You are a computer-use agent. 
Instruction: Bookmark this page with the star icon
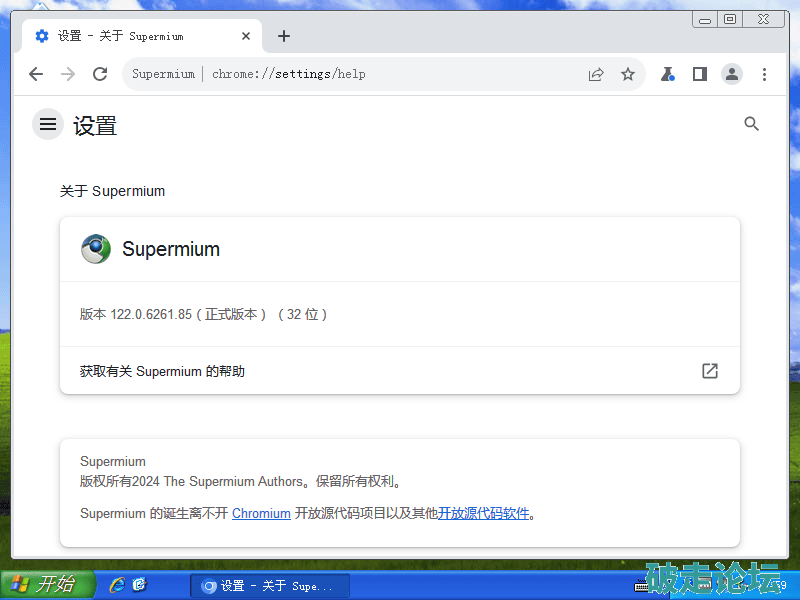click(x=628, y=74)
